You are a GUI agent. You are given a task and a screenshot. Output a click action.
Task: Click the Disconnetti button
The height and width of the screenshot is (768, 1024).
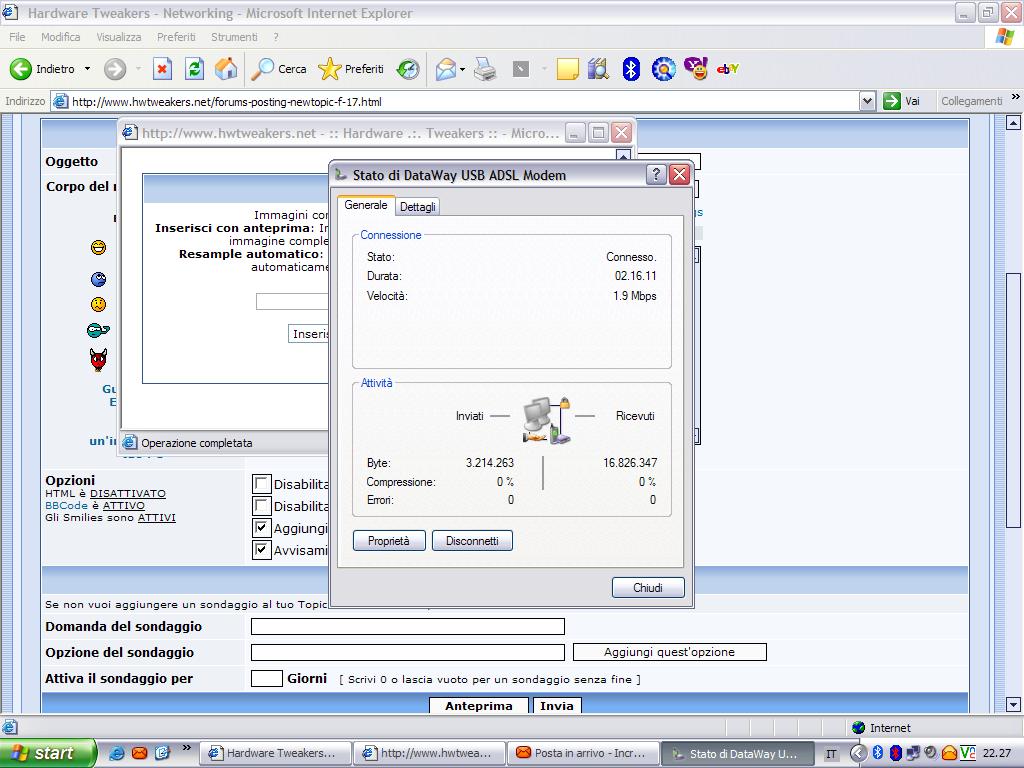tap(472, 541)
